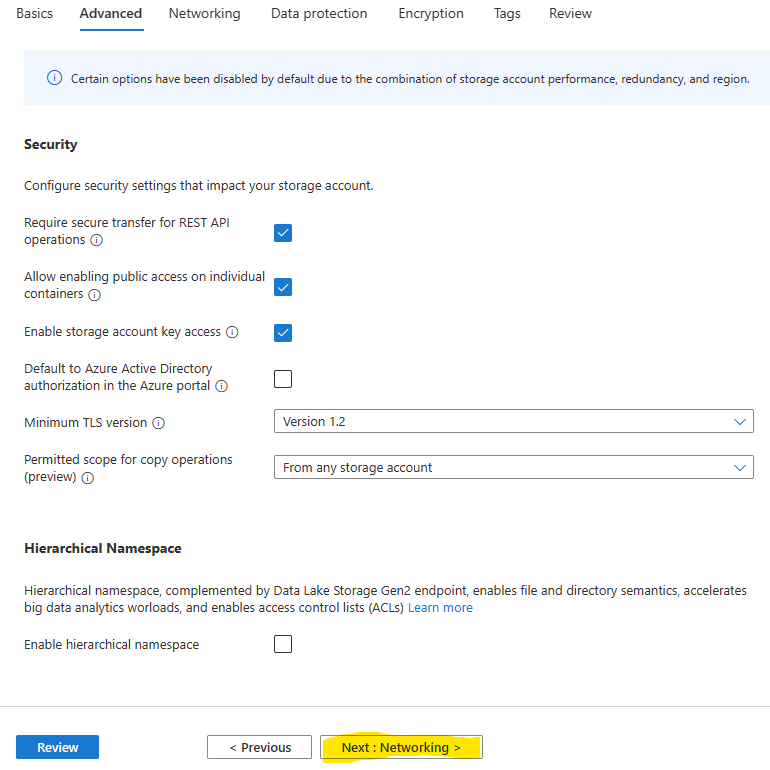Open the Tags tab
The width and height of the screenshot is (770, 770).
click(x=507, y=14)
